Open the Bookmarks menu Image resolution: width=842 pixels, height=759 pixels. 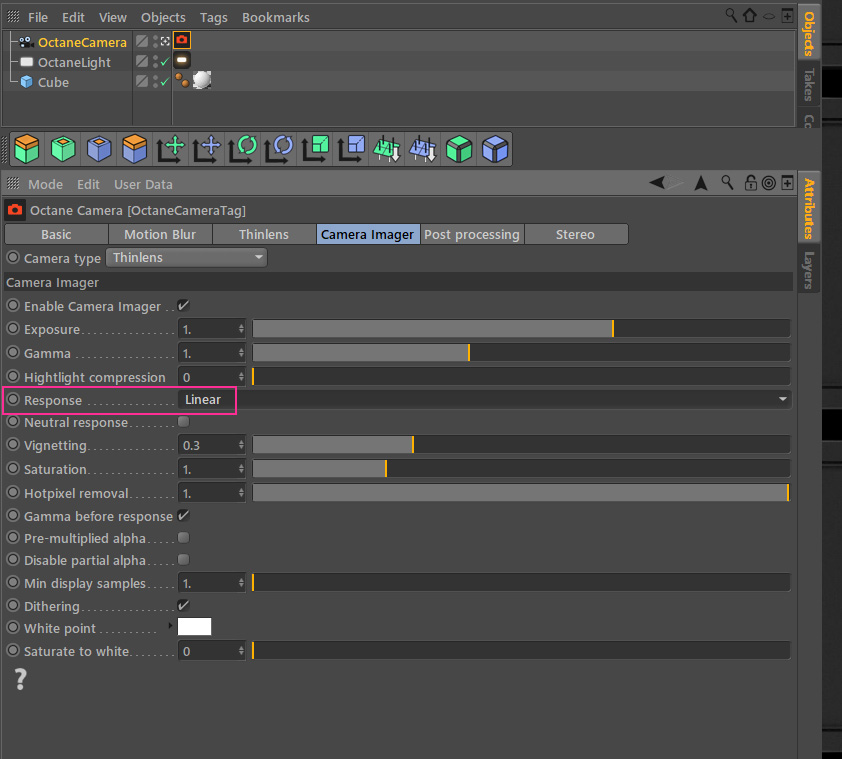click(x=275, y=18)
